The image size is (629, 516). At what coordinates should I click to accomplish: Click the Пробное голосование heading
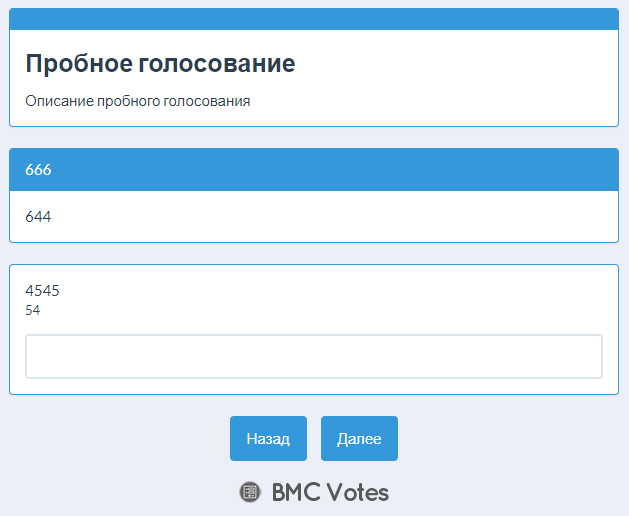click(160, 63)
